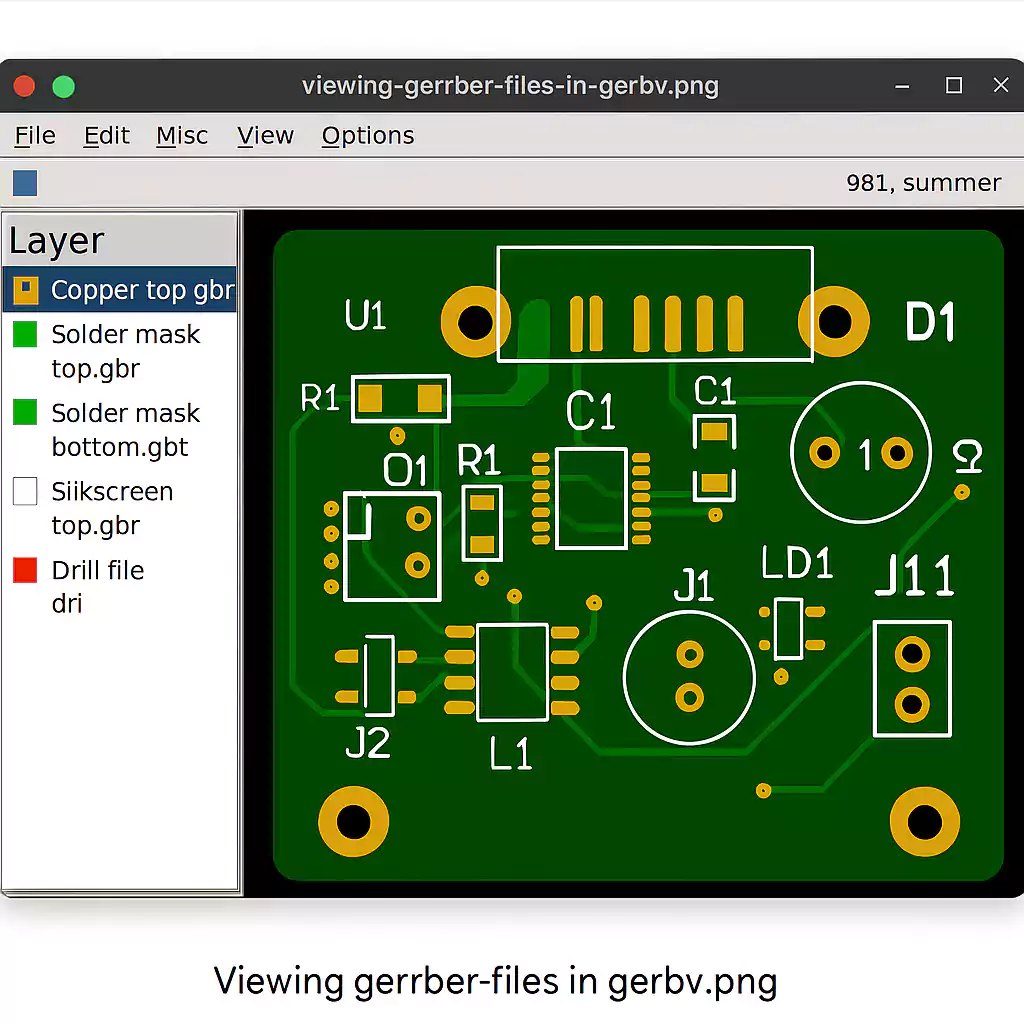Click the green icon for Solder mask top.gbr
The image size is (1024, 1024).
click(x=27, y=334)
